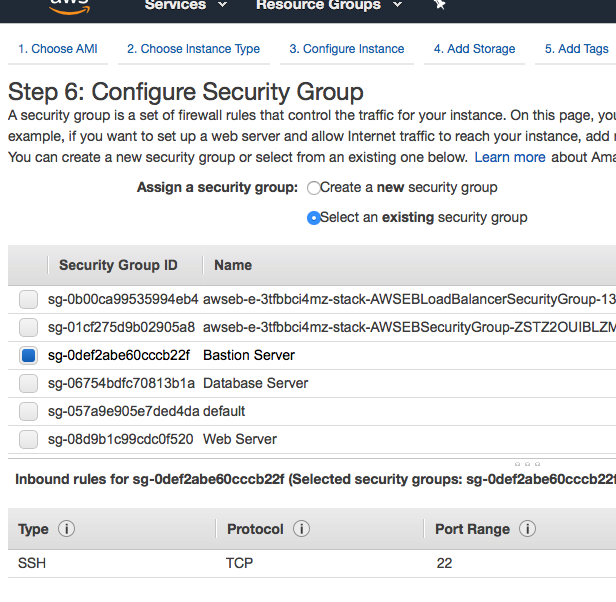Open the Learn more link
Image resolution: width=616 pixels, height=602 pixels.
click(510, 157)
